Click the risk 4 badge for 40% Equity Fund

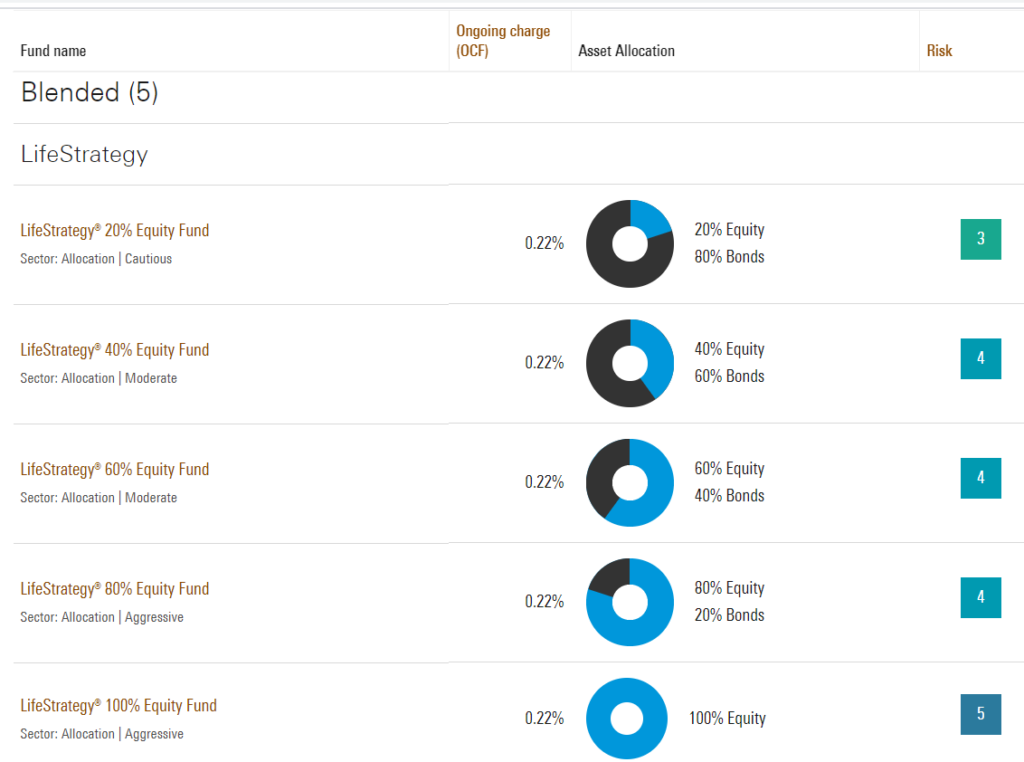980,358
